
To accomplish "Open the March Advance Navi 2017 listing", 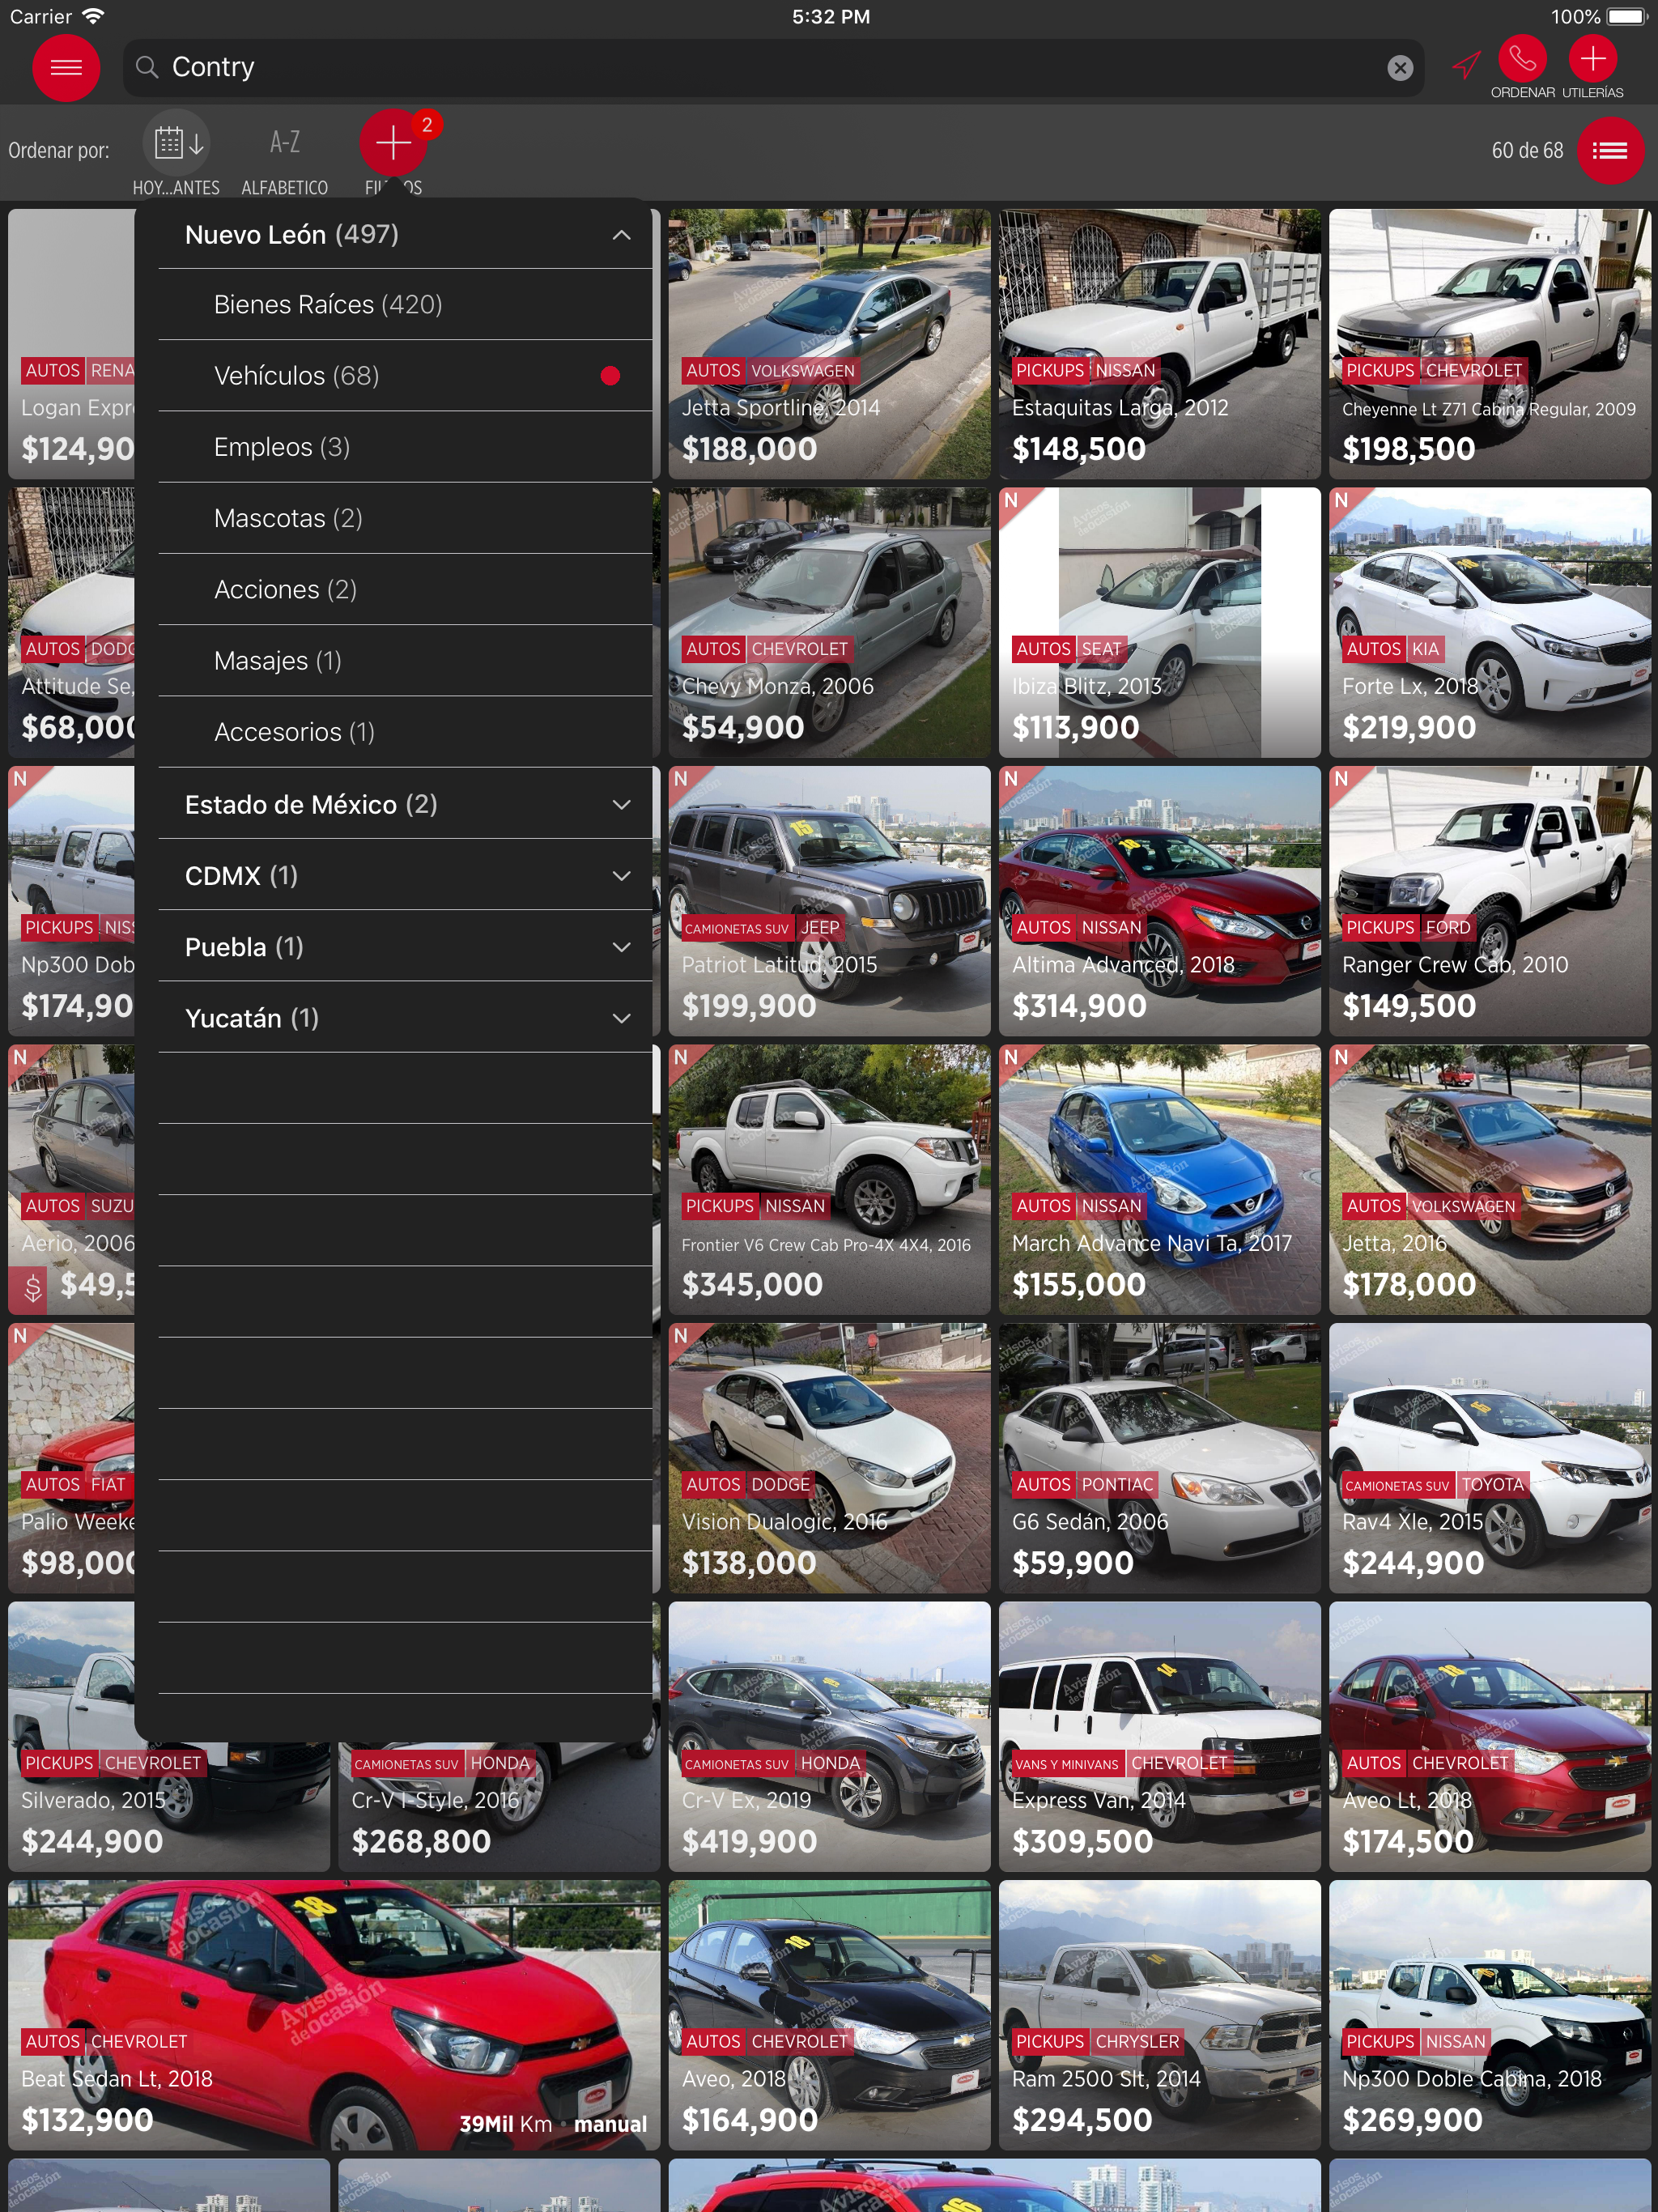I will point(1160,1180).
